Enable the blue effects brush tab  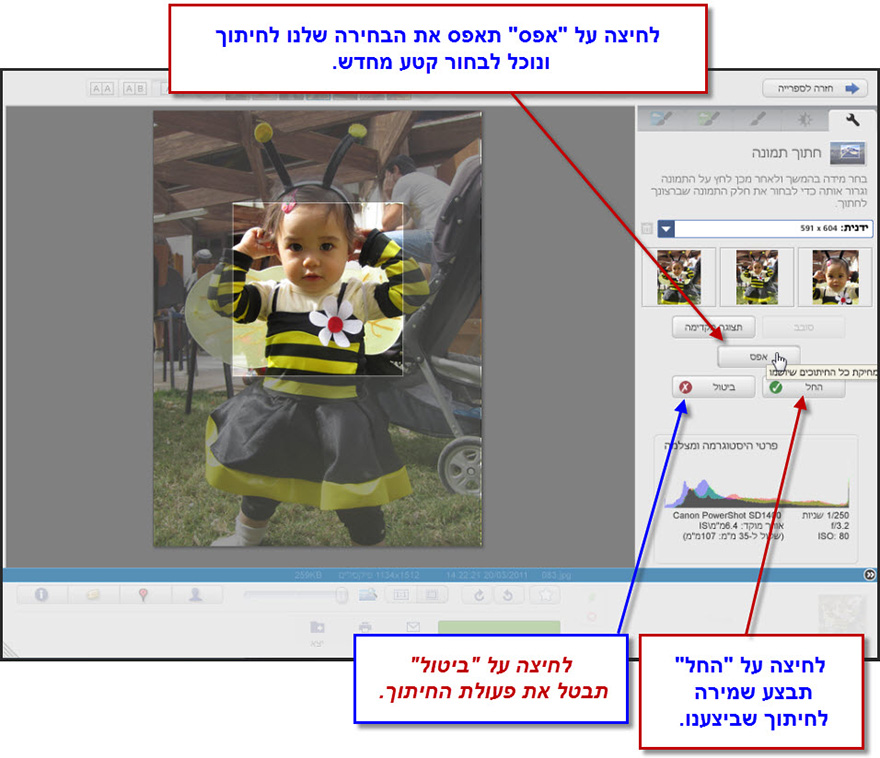tap(661, 119)
